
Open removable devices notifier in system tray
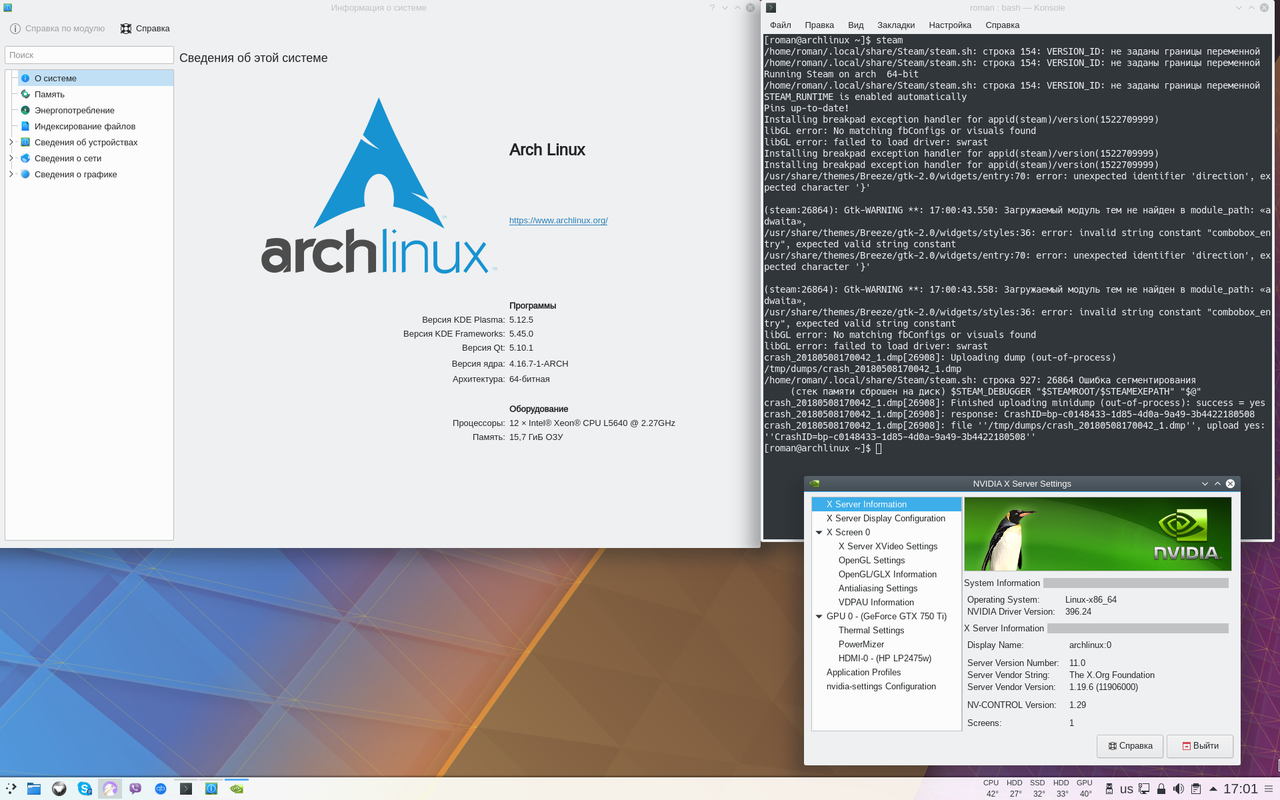point(1109,789)
